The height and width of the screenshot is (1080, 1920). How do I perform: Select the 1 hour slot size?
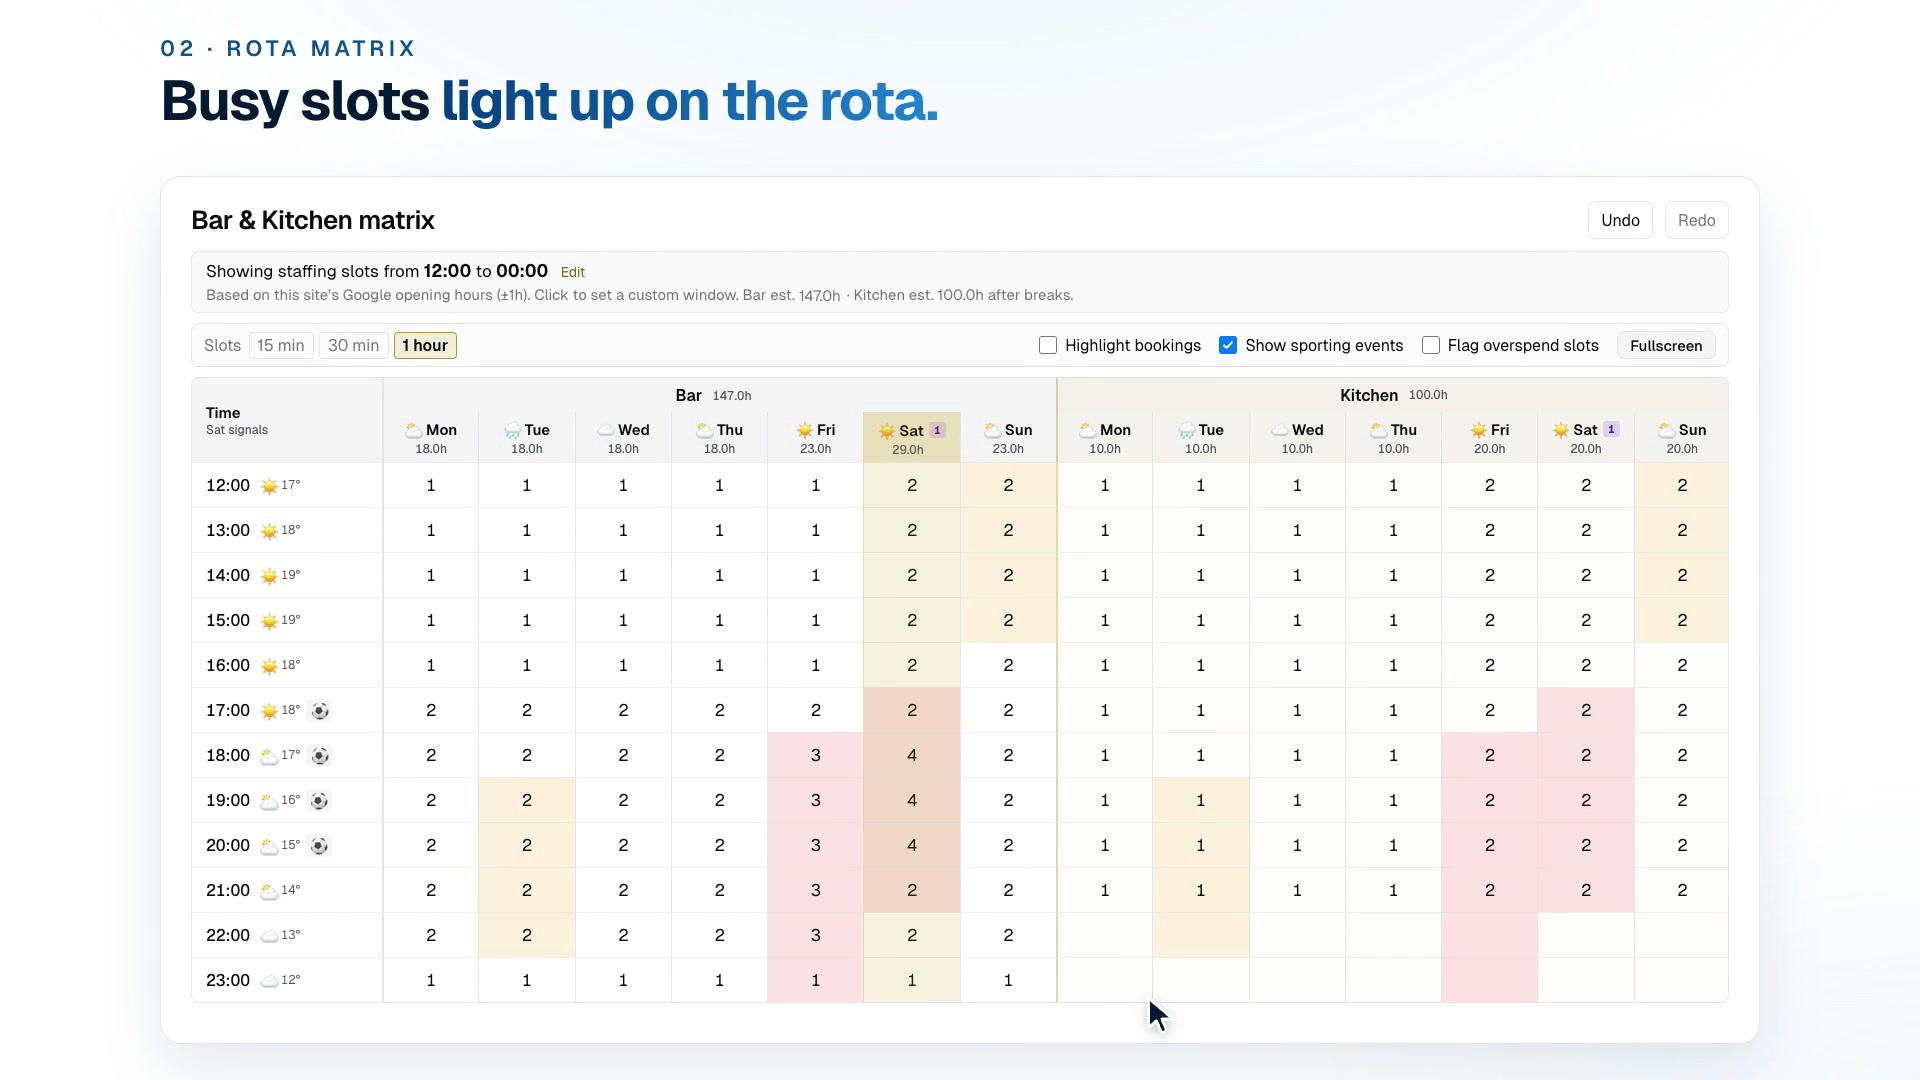(x=425, y=345)
